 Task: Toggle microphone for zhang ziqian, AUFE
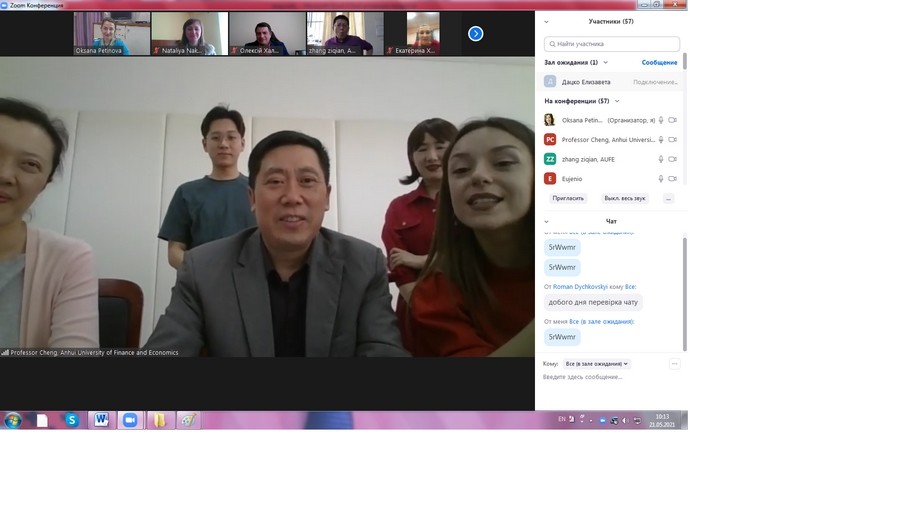(x=660, y=159)
